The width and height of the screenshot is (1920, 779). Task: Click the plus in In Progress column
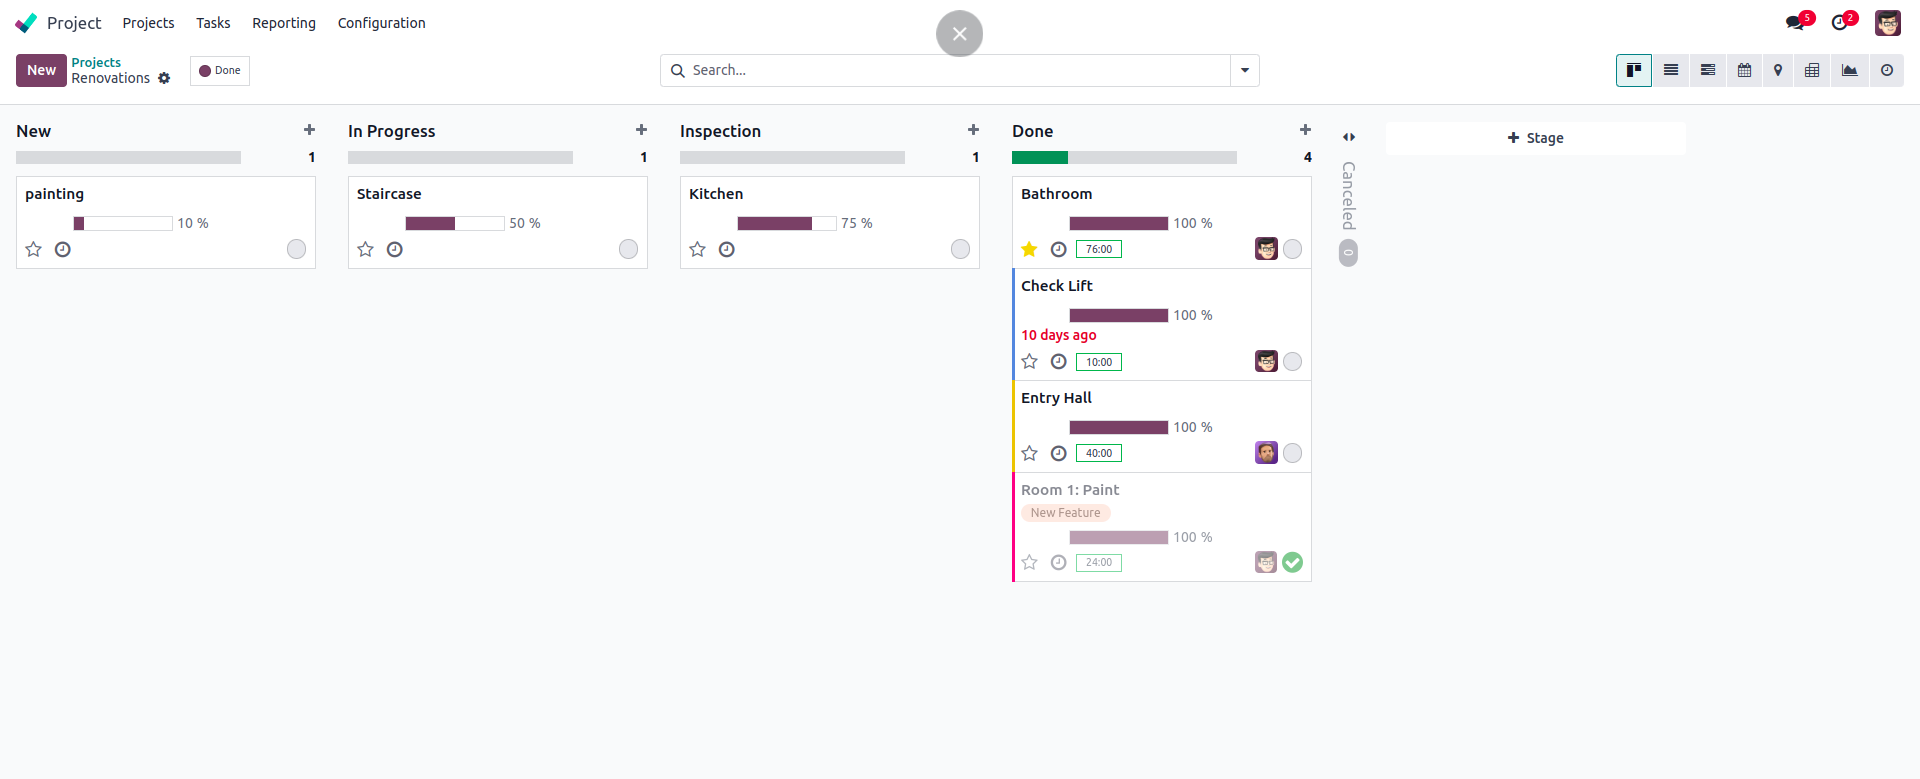click(641, 130)
